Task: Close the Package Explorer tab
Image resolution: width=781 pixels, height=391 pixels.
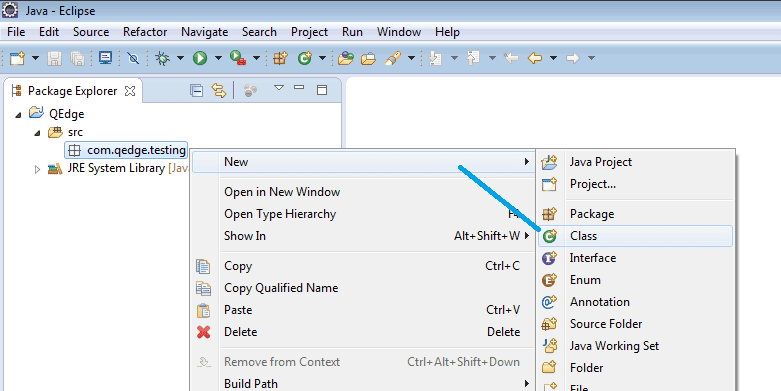Action: [x=130, y=91]
